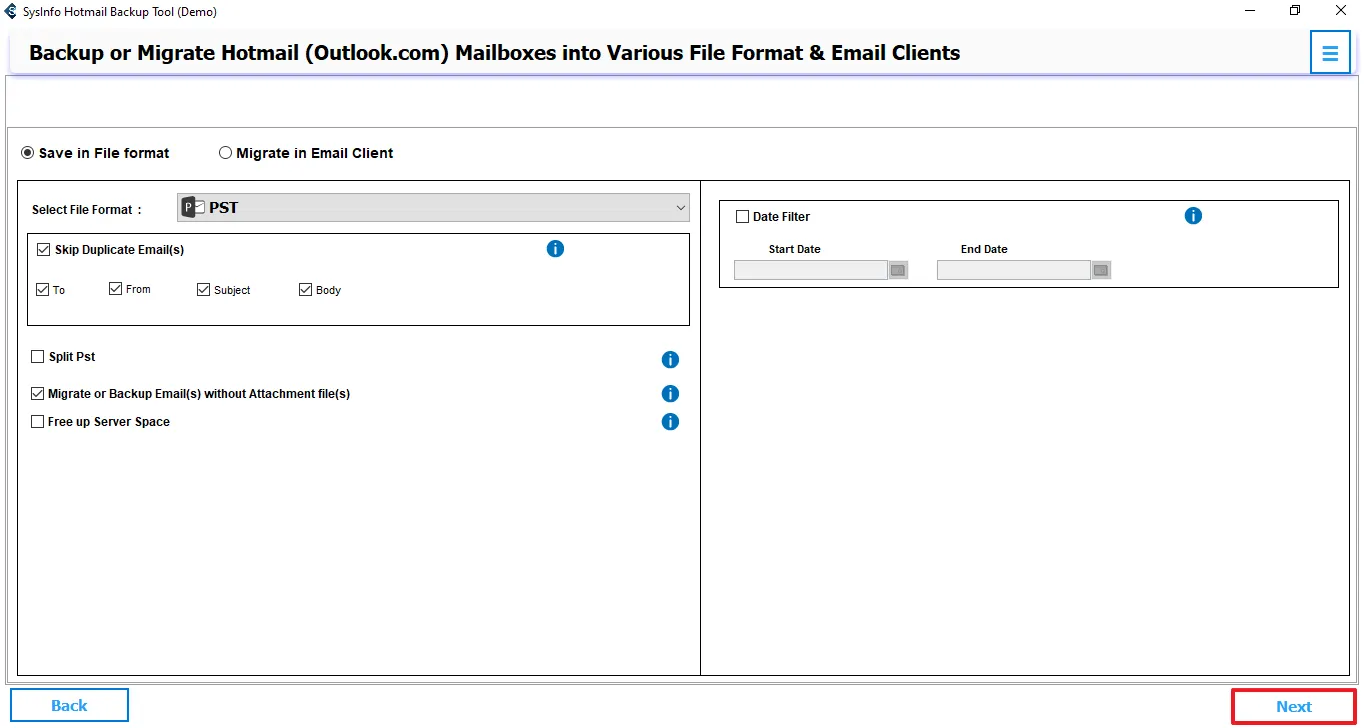
Task: Toggle the From duplicate criteria checkbox
Action: click(x=116, y=289)
